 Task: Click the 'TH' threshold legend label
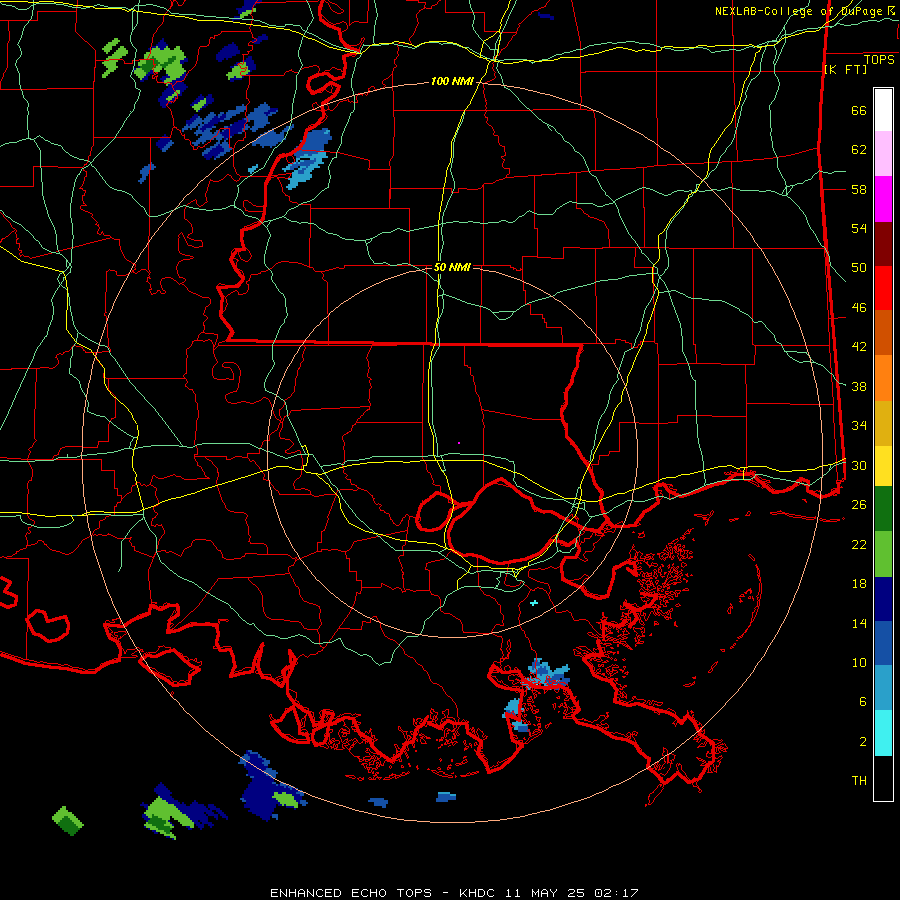859,781
